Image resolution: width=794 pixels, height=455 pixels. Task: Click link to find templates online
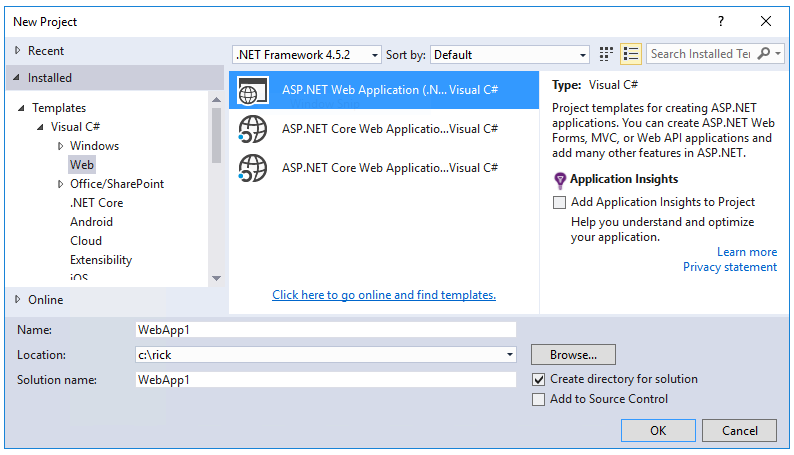(384, 295)
